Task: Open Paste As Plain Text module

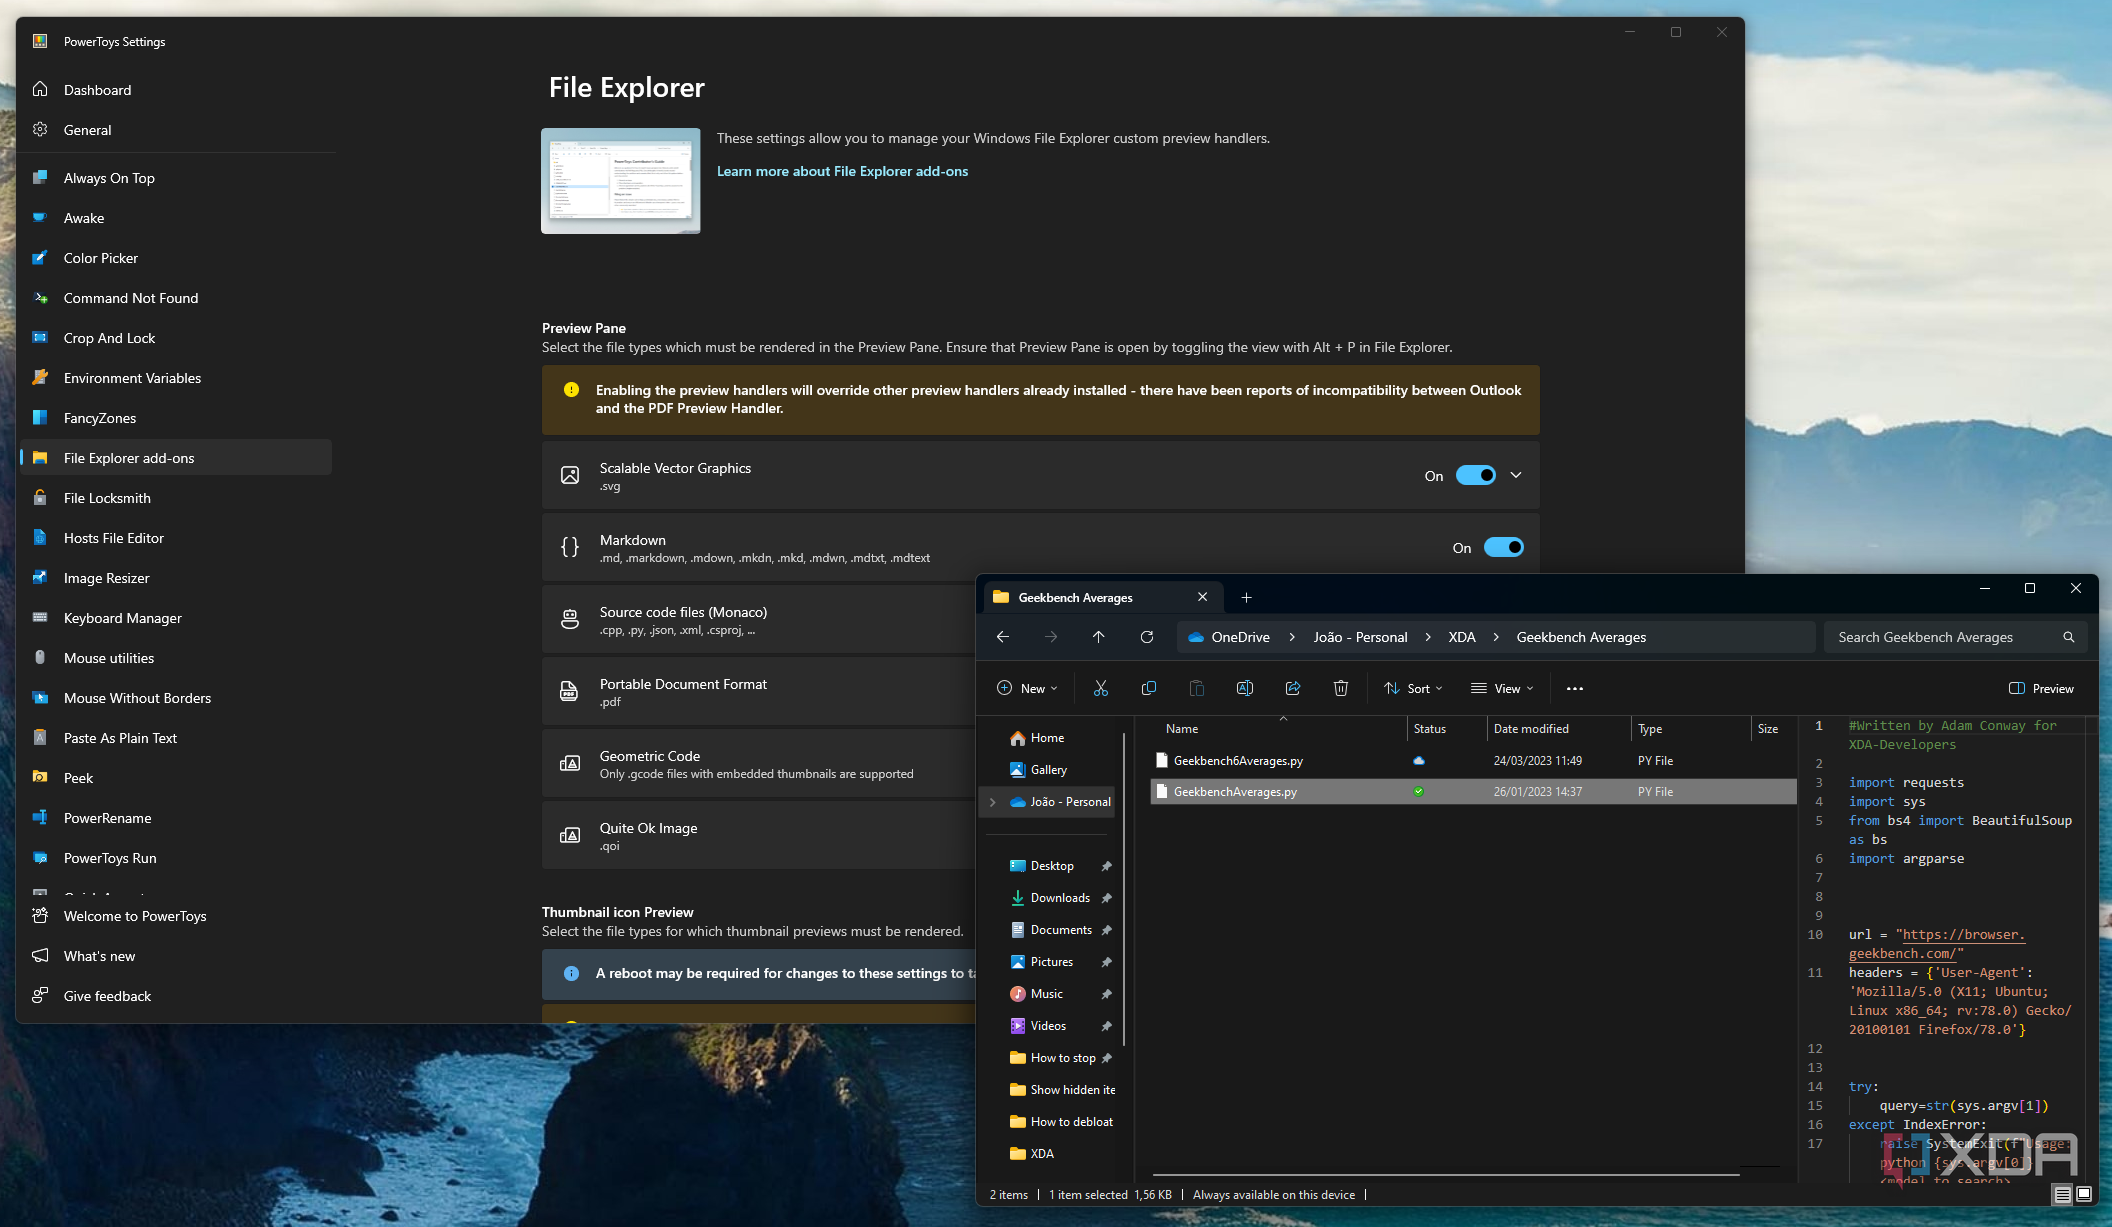Action: tap(176, 738)
